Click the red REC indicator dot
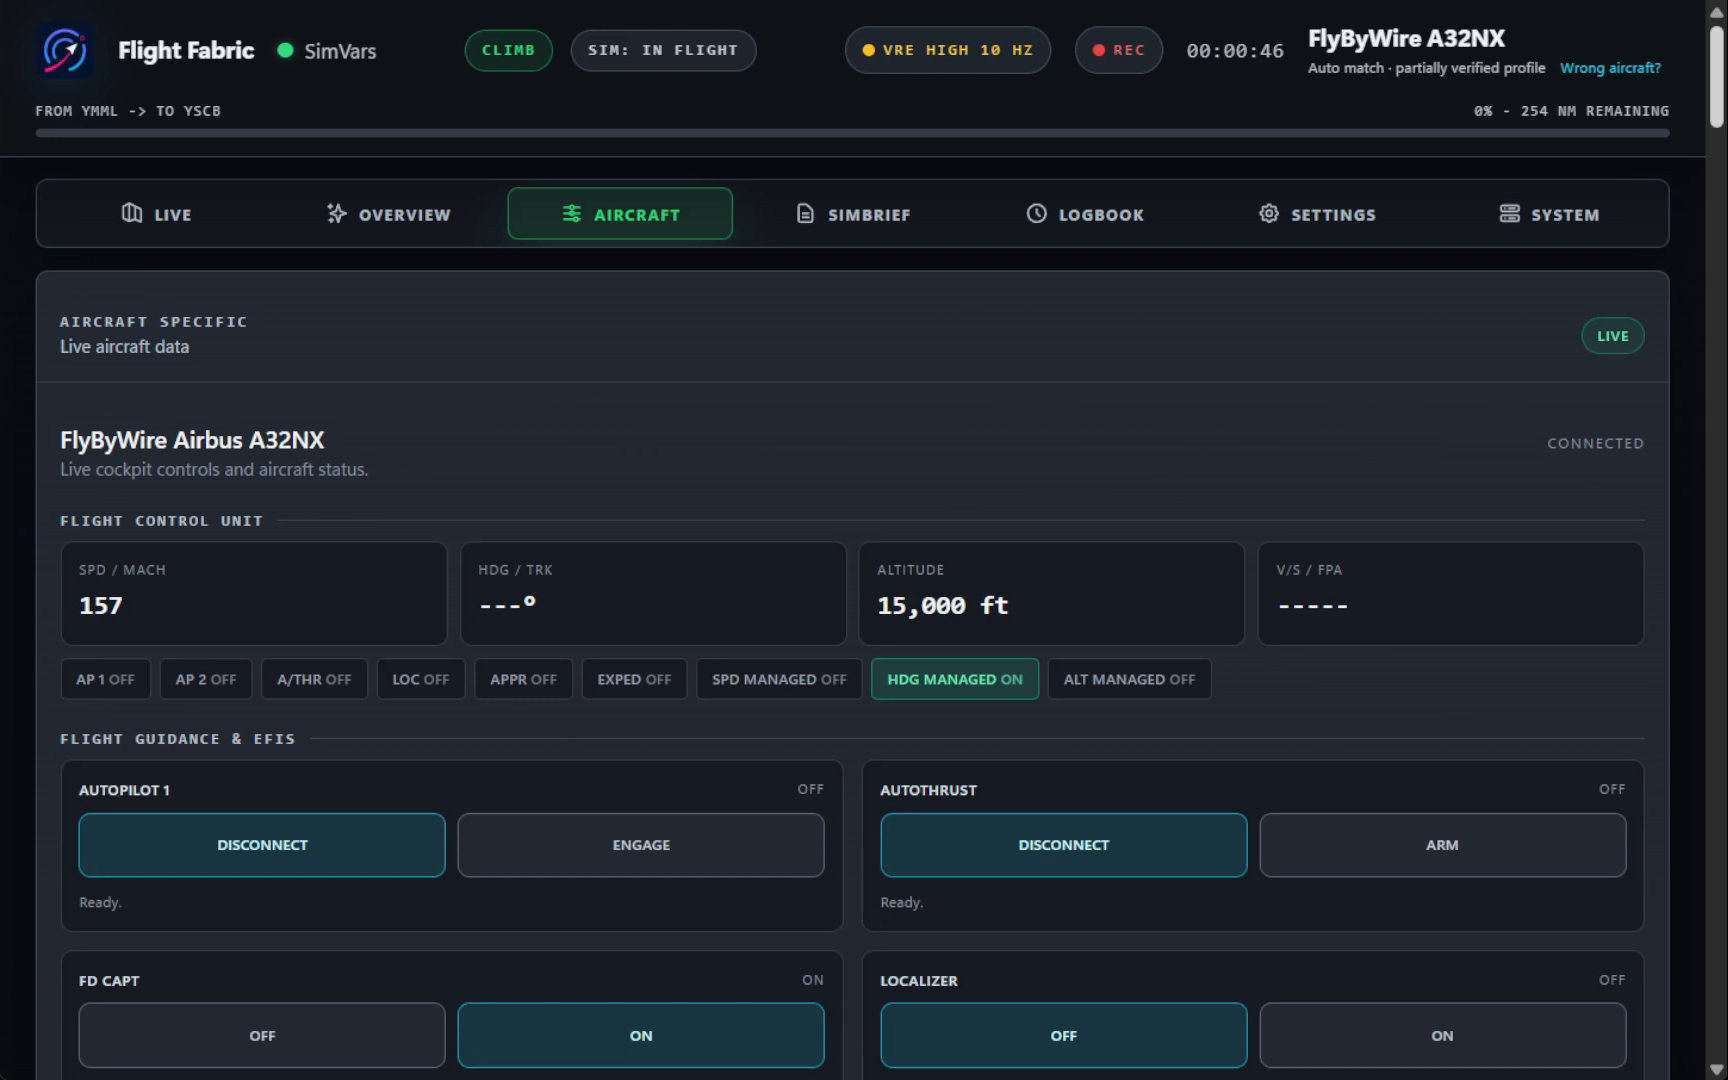Image resolution: width=1728 pixels, height=1080 pixels. coord(1099,50)
